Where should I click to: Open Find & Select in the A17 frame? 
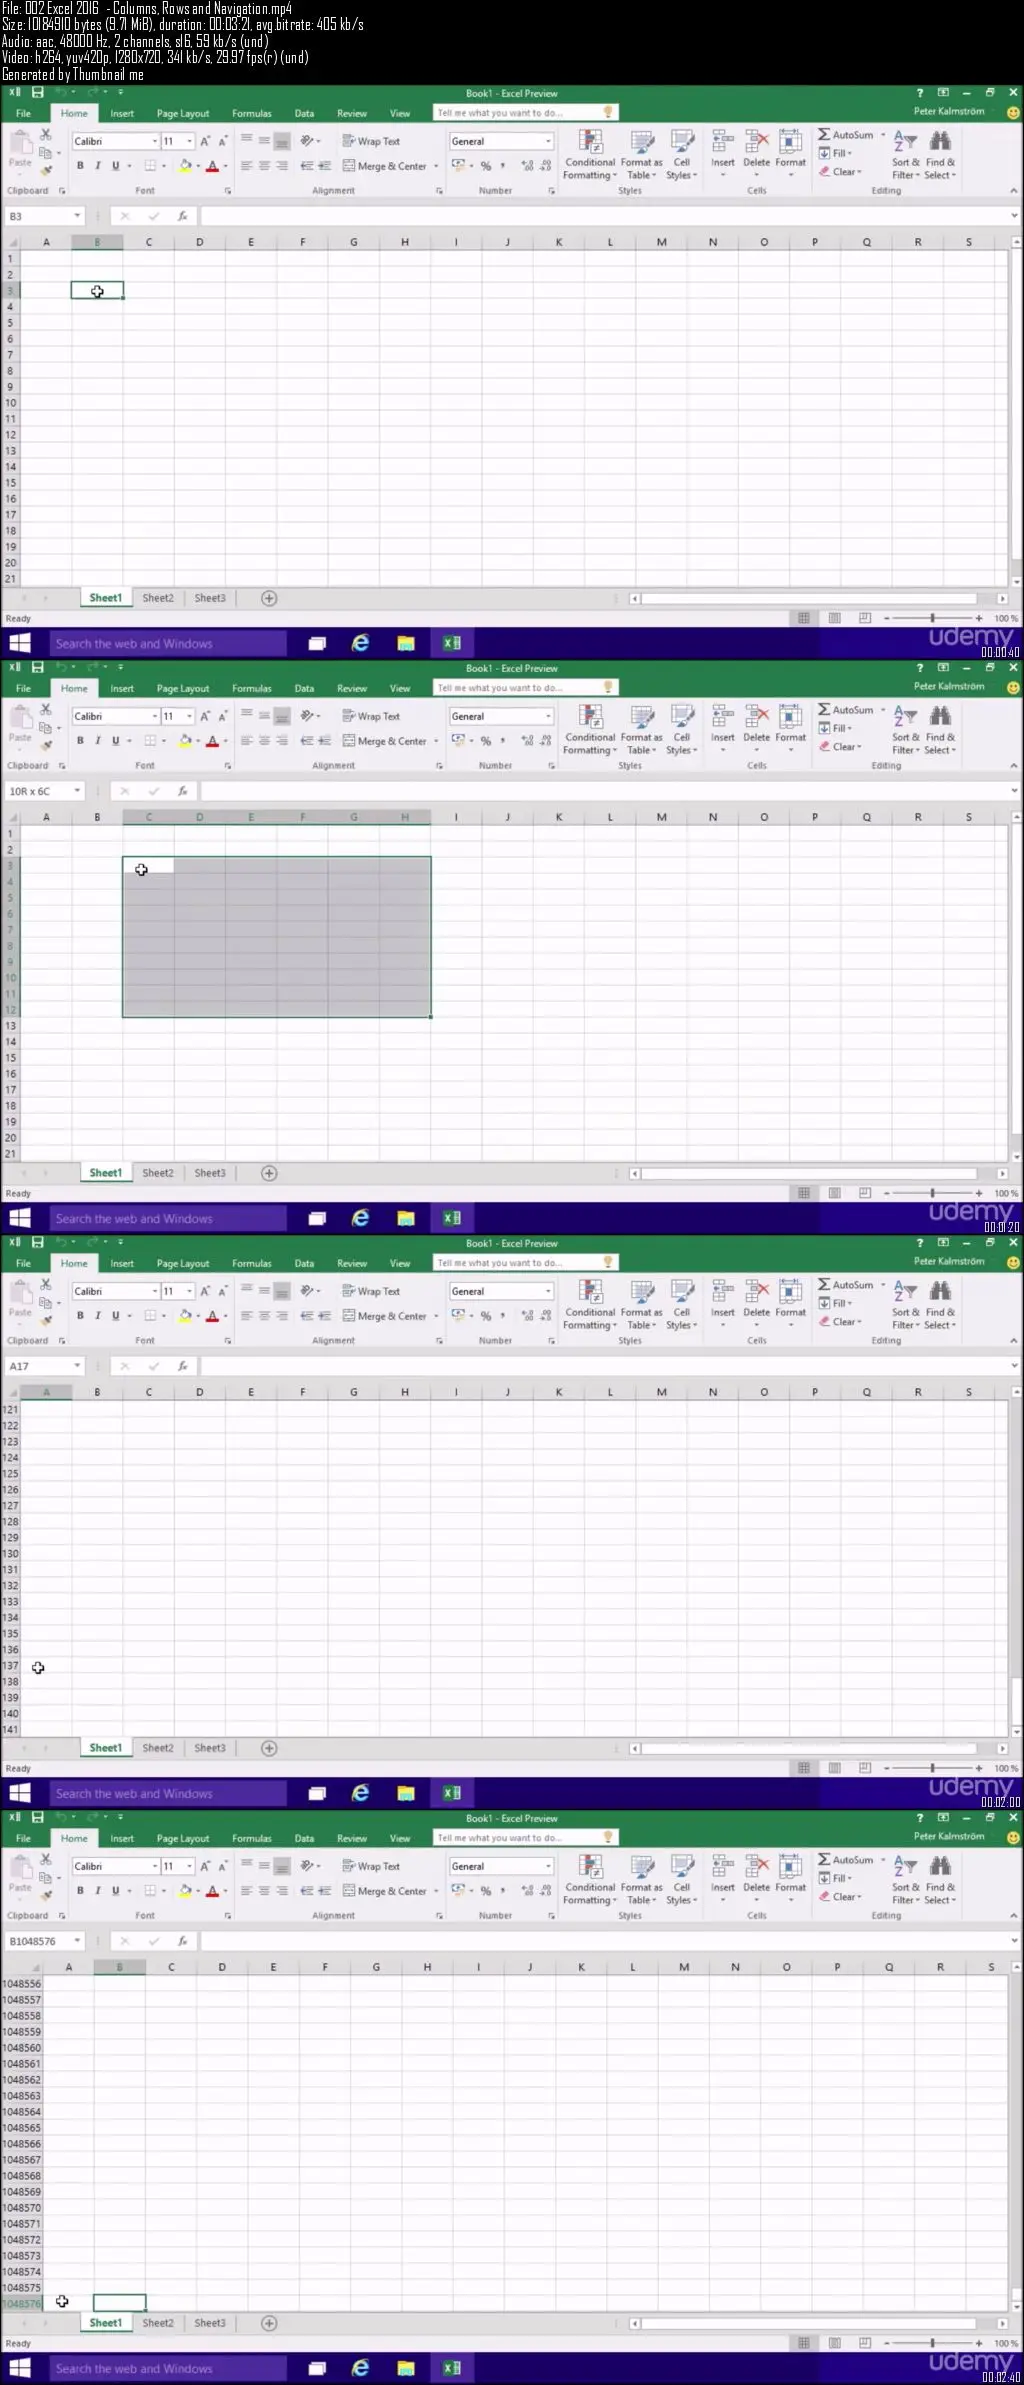[940, 1304]
